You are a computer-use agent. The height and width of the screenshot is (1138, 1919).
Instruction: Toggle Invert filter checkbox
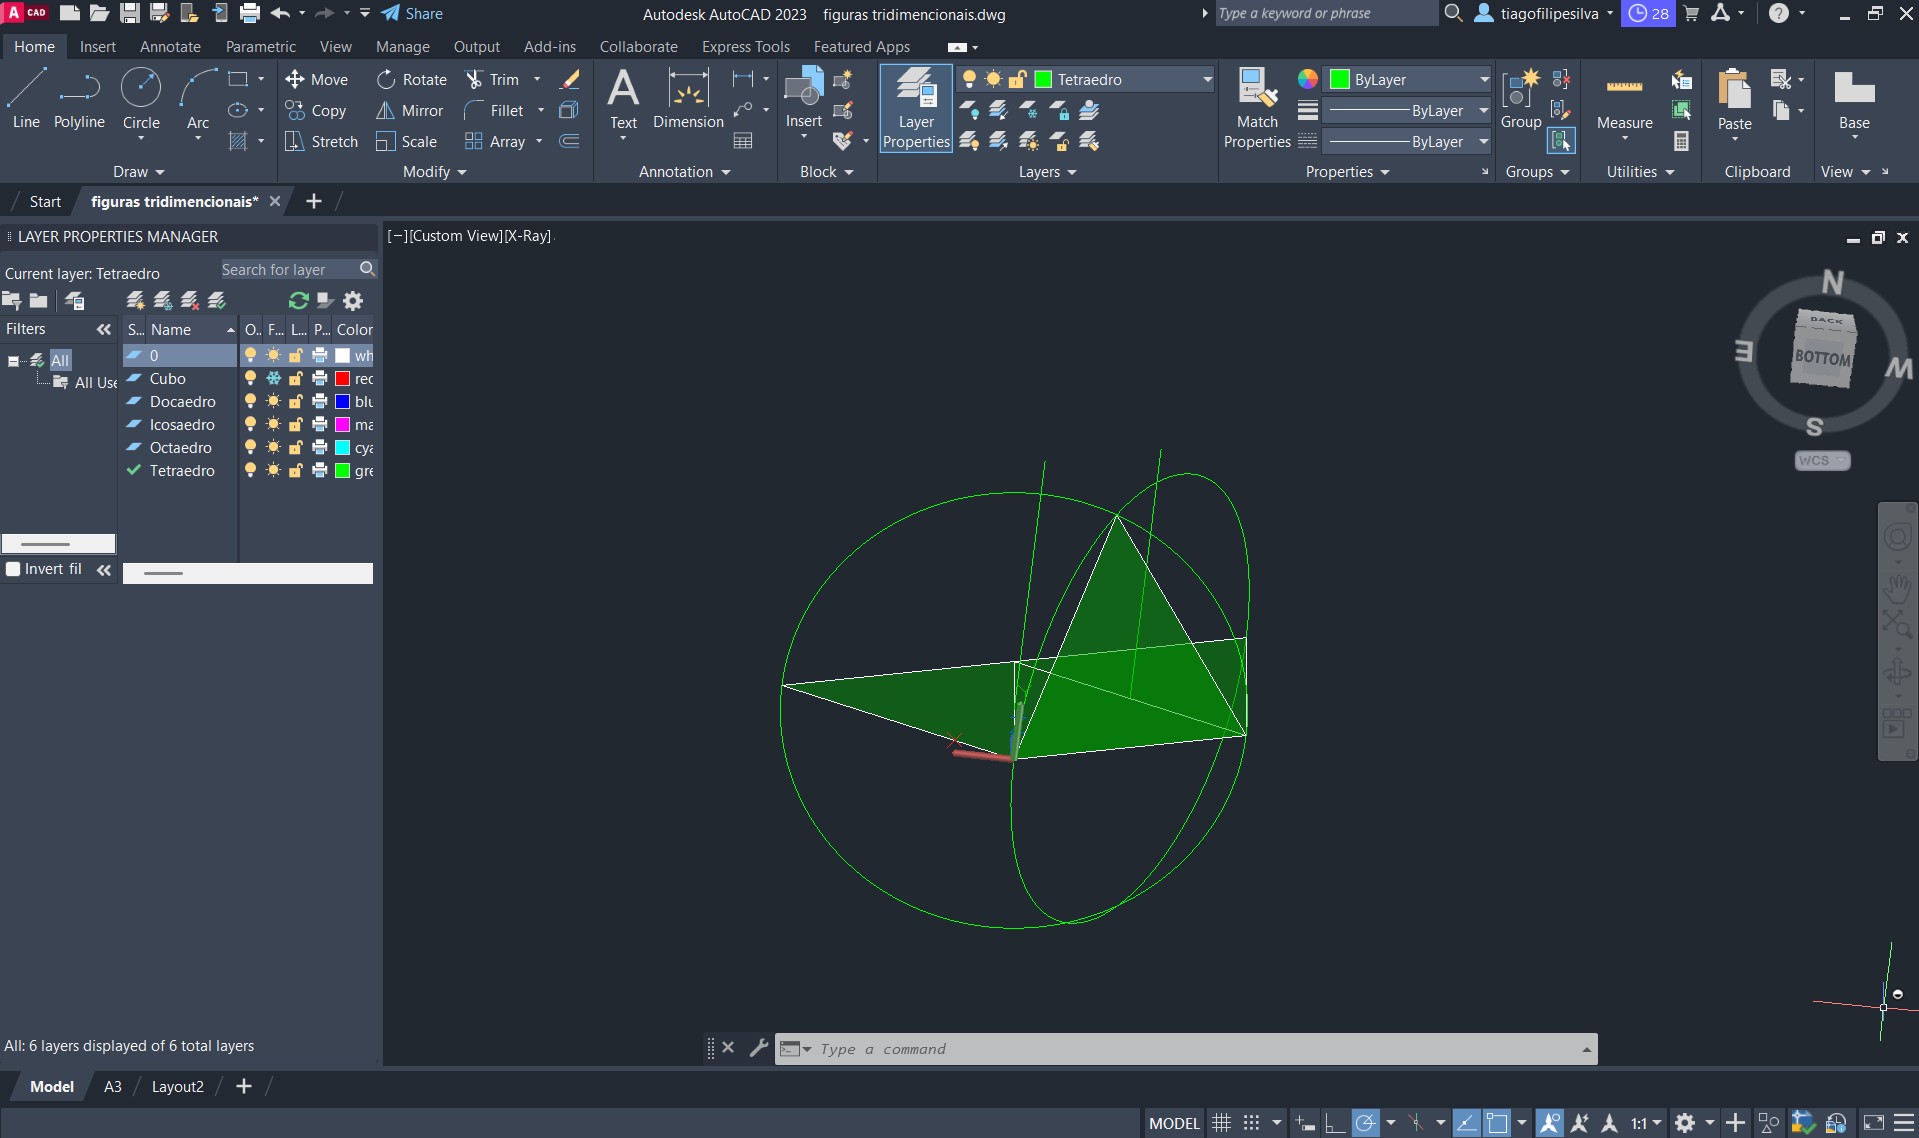tap(14, 569)
